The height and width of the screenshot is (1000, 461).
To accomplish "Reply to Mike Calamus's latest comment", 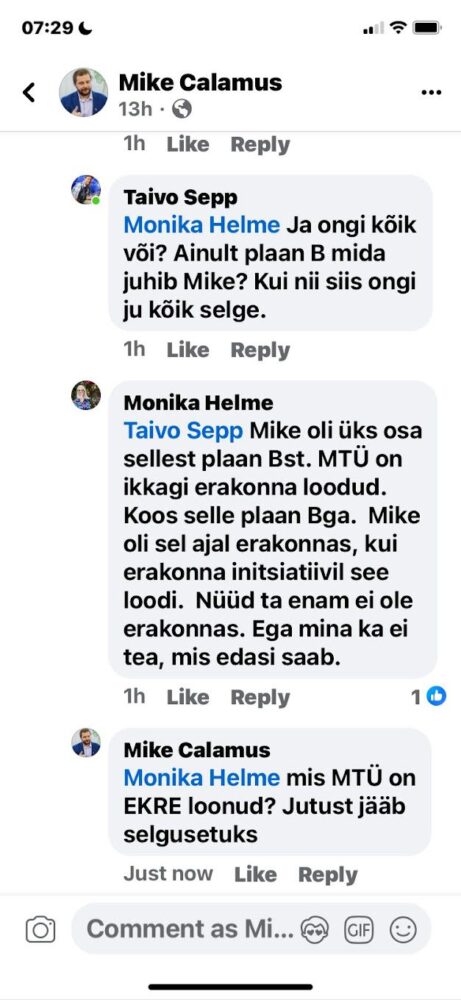I will (x=328, y=874).
